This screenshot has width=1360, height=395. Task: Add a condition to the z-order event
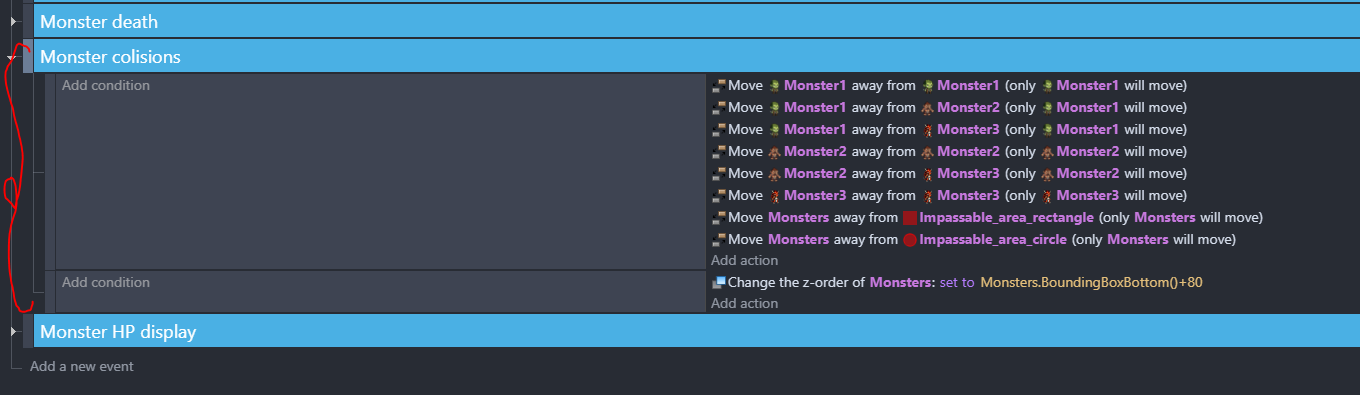(106, 283)
